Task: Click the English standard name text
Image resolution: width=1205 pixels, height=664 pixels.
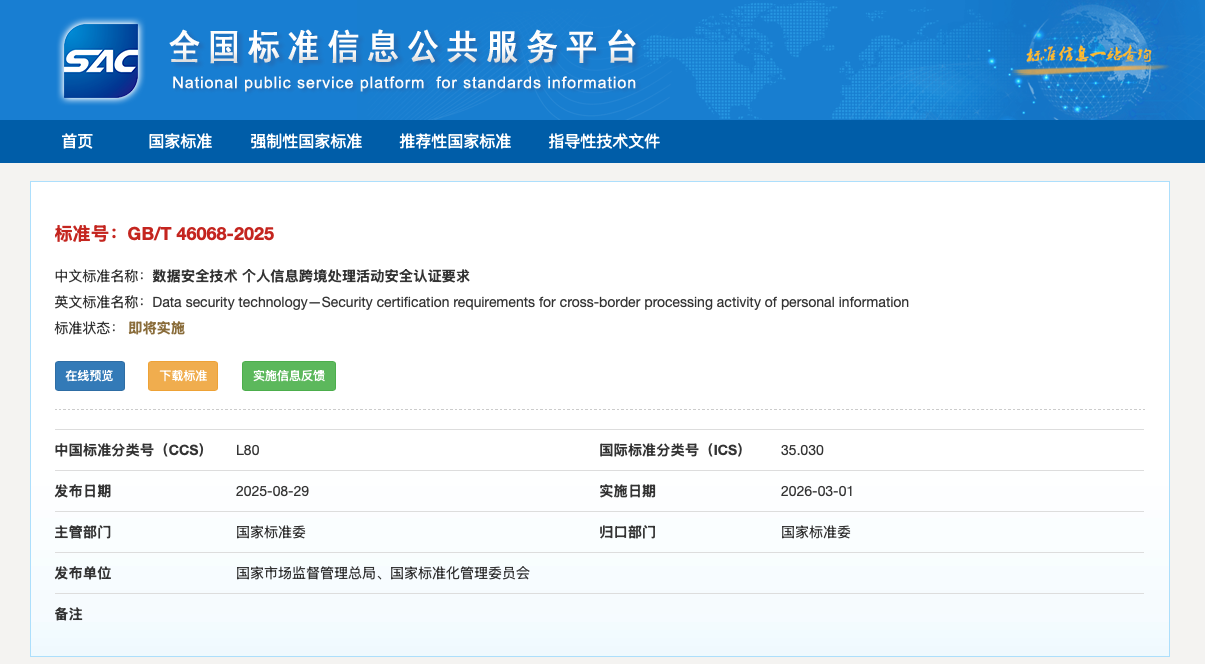Action: tap(530, 302)
